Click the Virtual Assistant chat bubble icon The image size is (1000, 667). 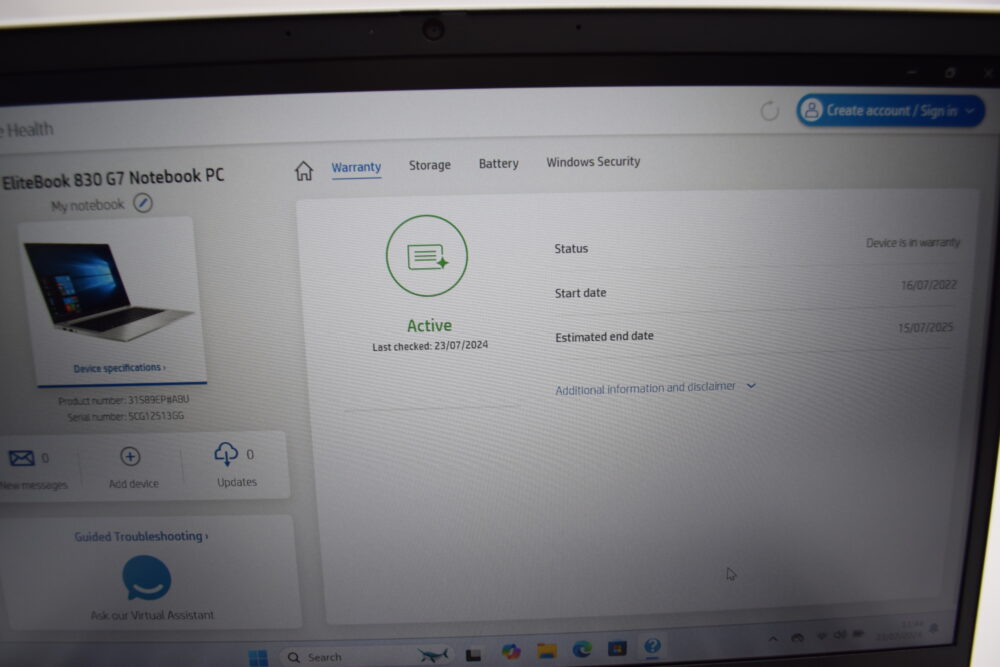coord(147,578)
